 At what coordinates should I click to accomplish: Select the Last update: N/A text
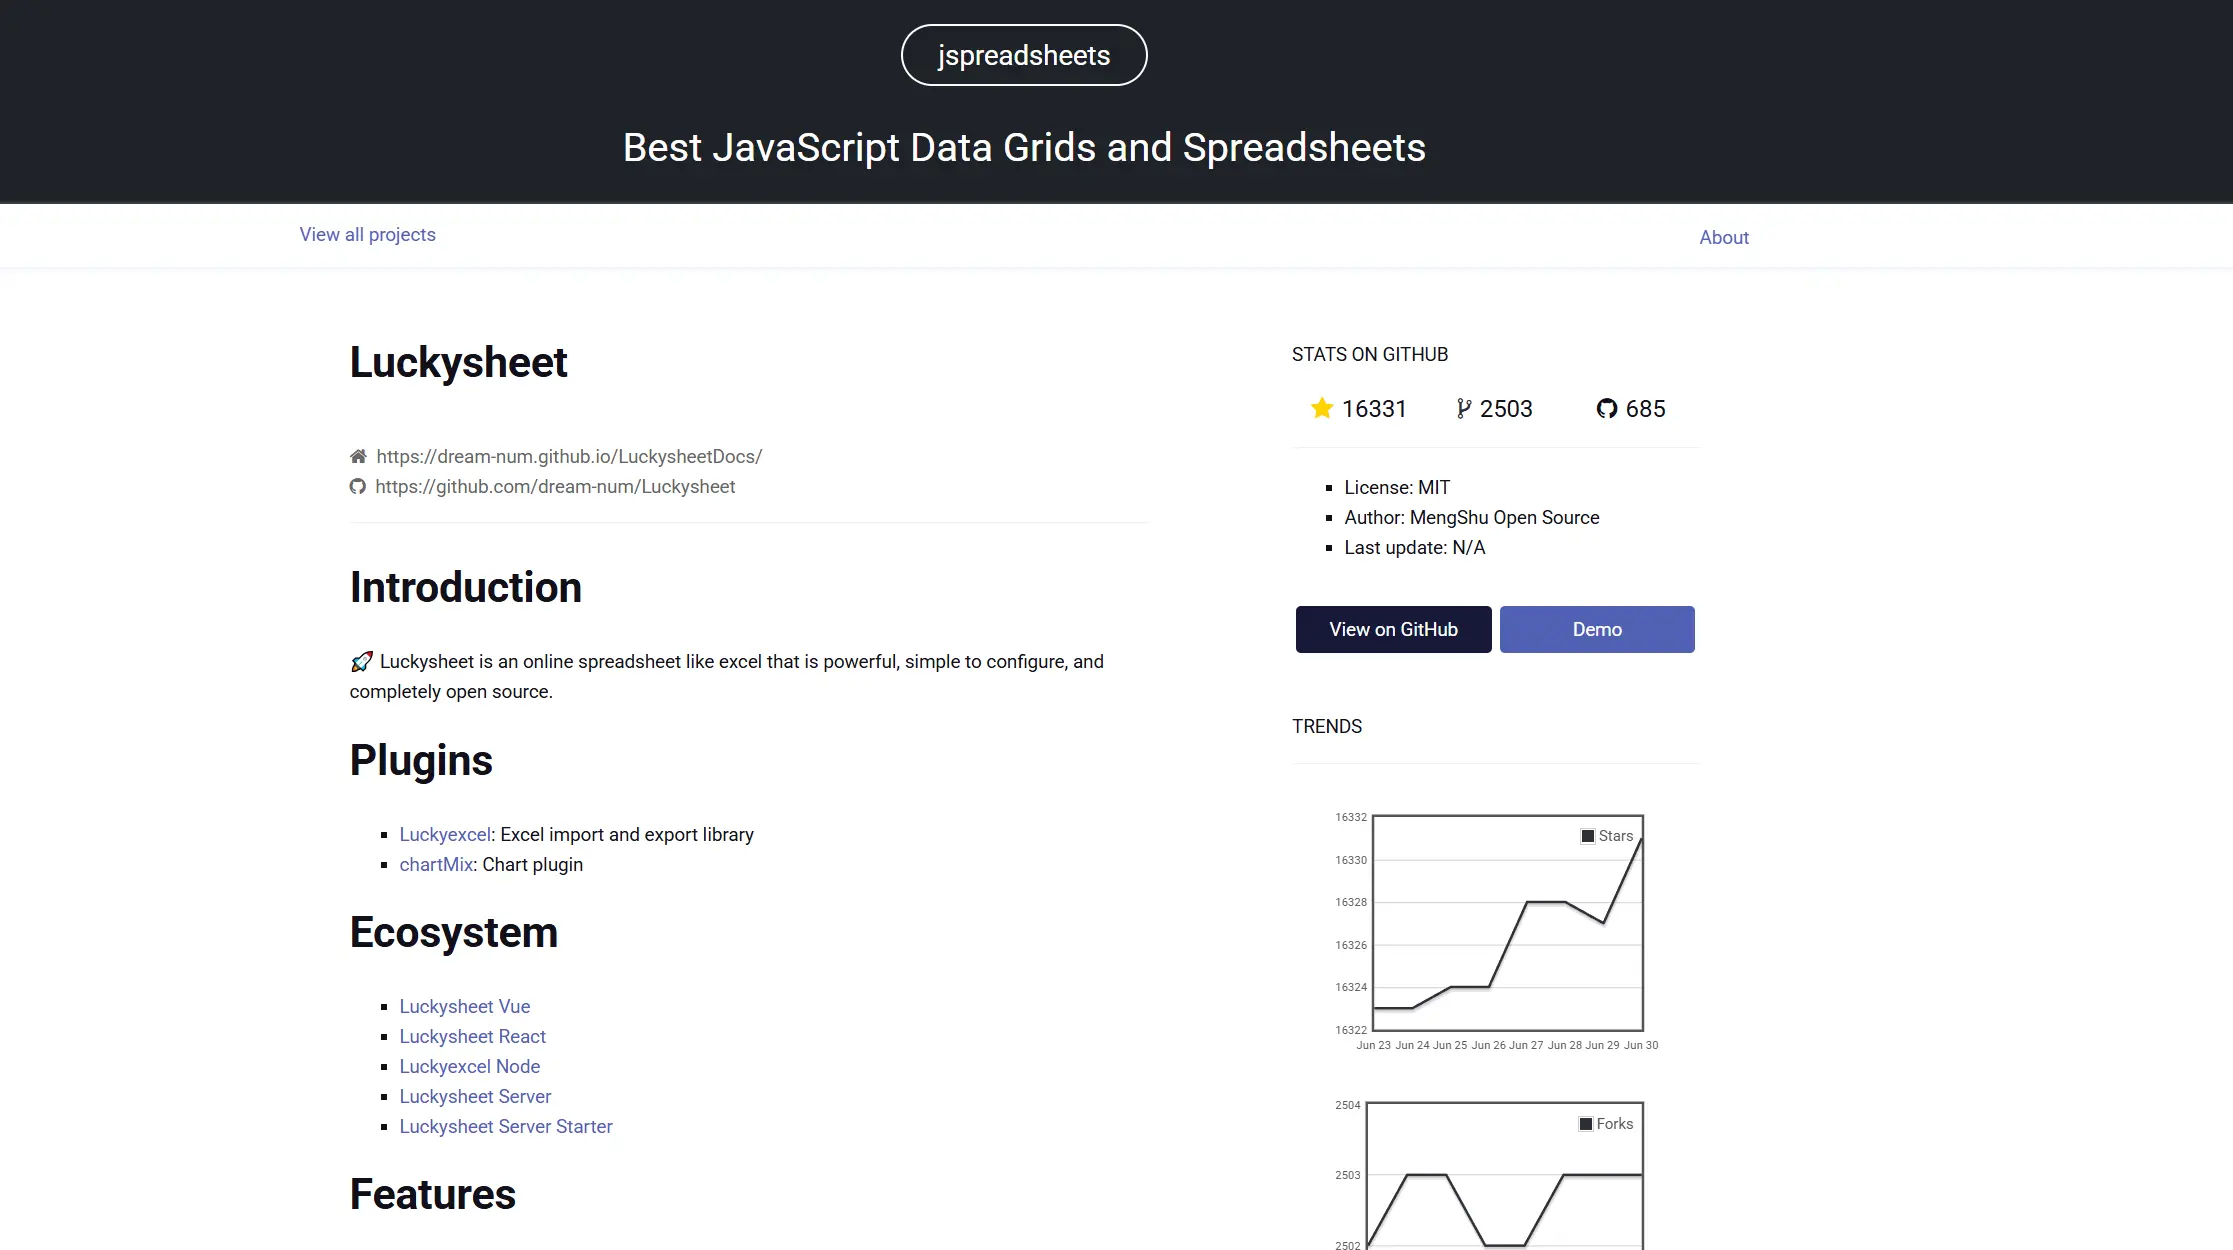[x=1414, y=547]
